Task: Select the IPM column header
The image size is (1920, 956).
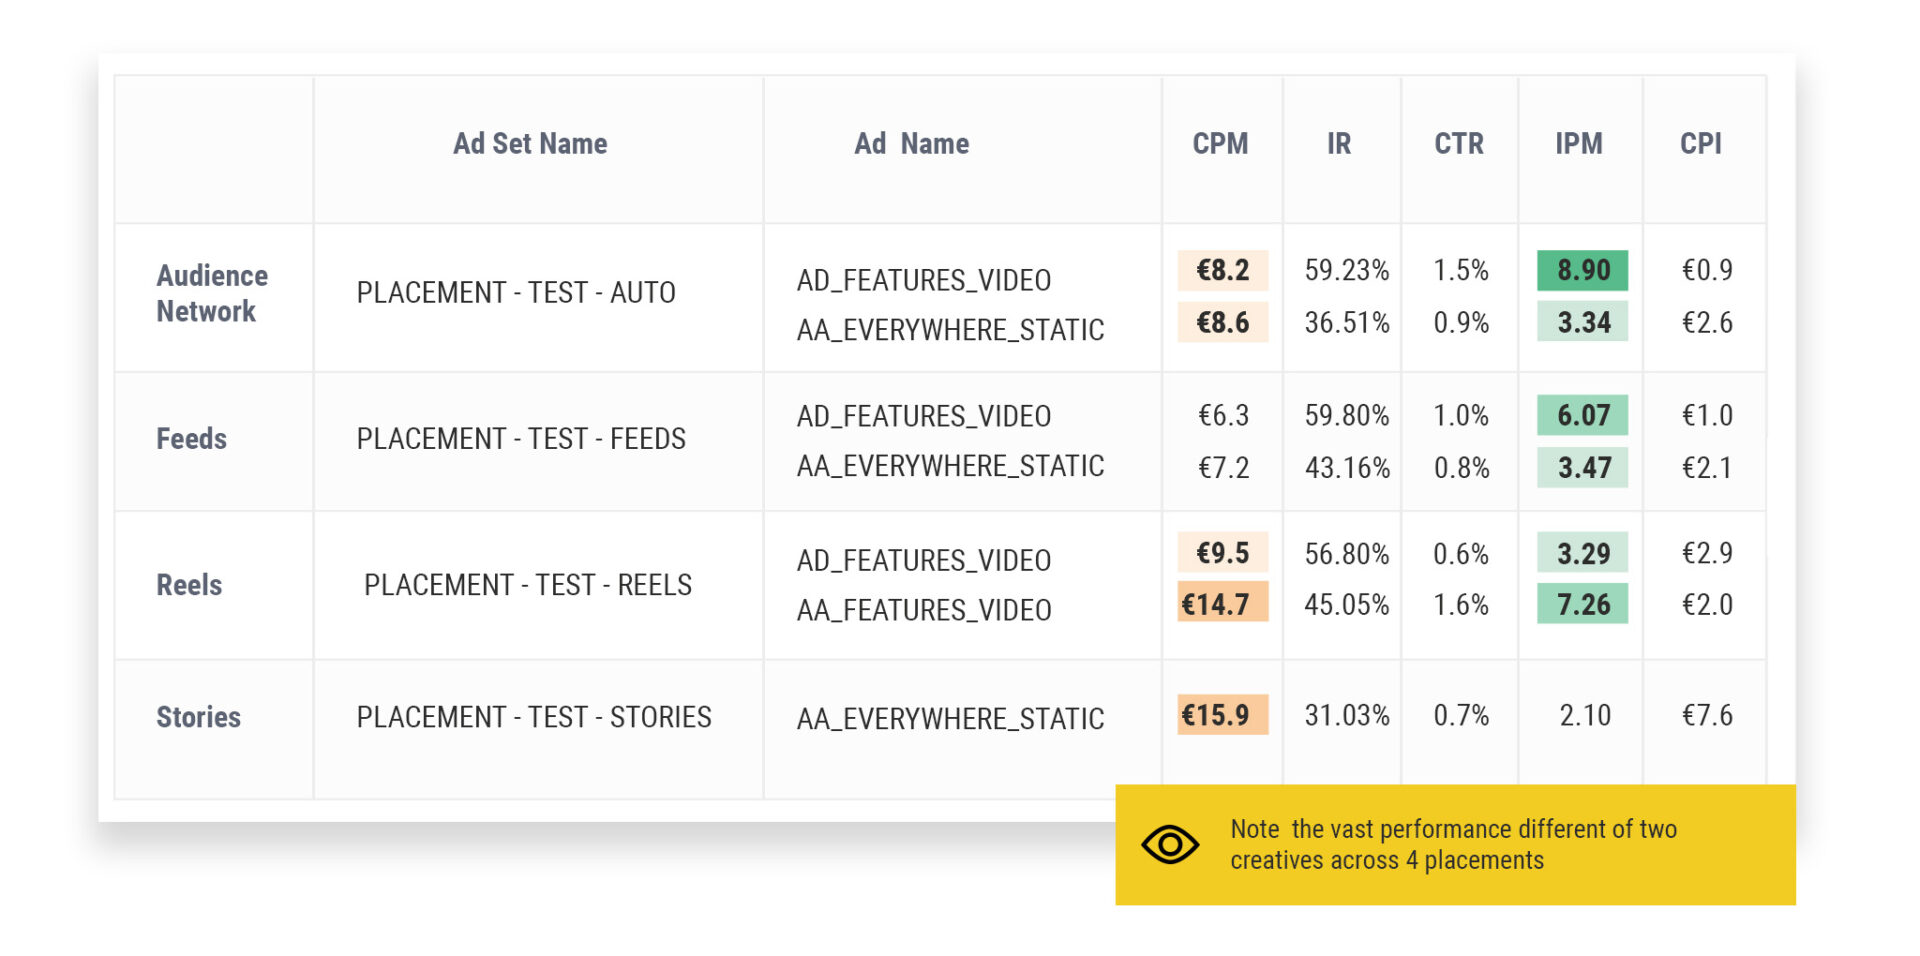Action: pos(1580,144)
